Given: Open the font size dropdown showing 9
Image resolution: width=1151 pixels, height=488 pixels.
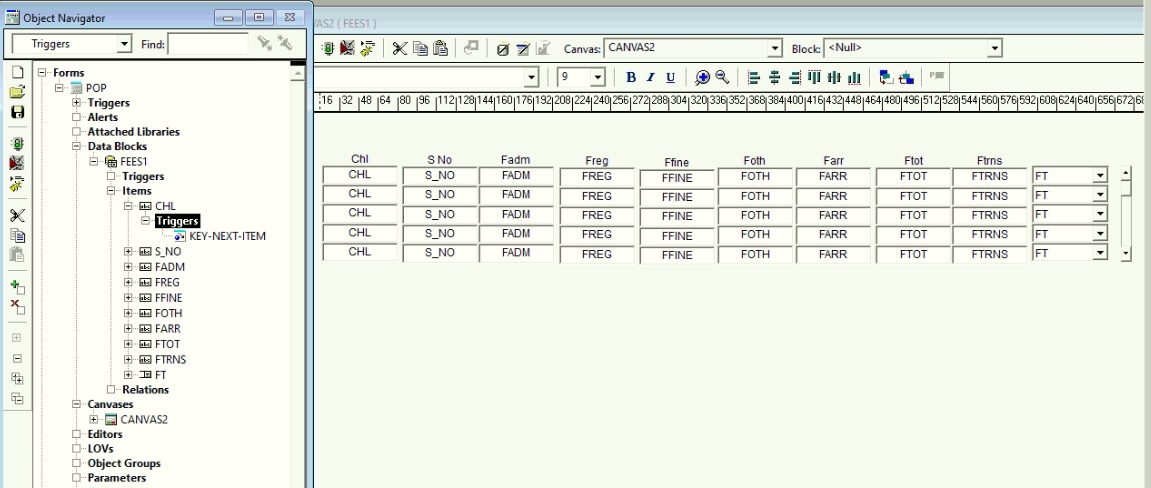Looking at the screenshot, I should [x=598, y=77].
